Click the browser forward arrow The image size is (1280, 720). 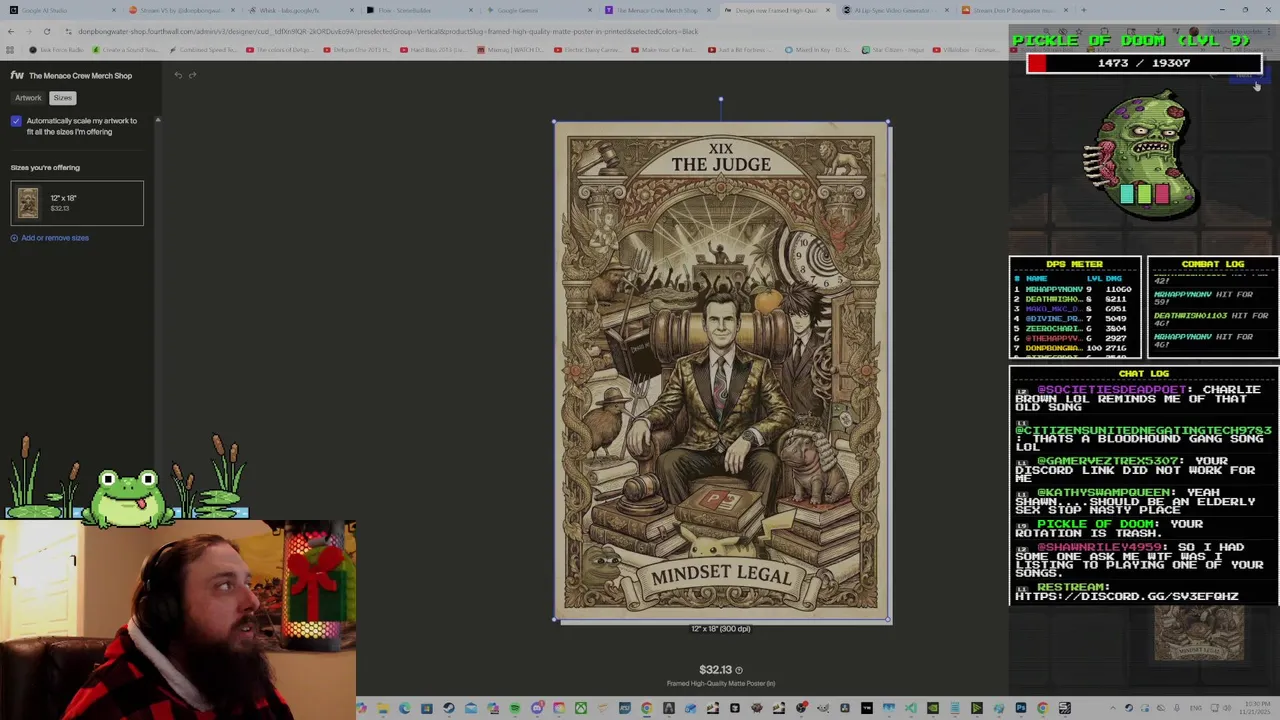pyautogui.click(x=29, y=31)
